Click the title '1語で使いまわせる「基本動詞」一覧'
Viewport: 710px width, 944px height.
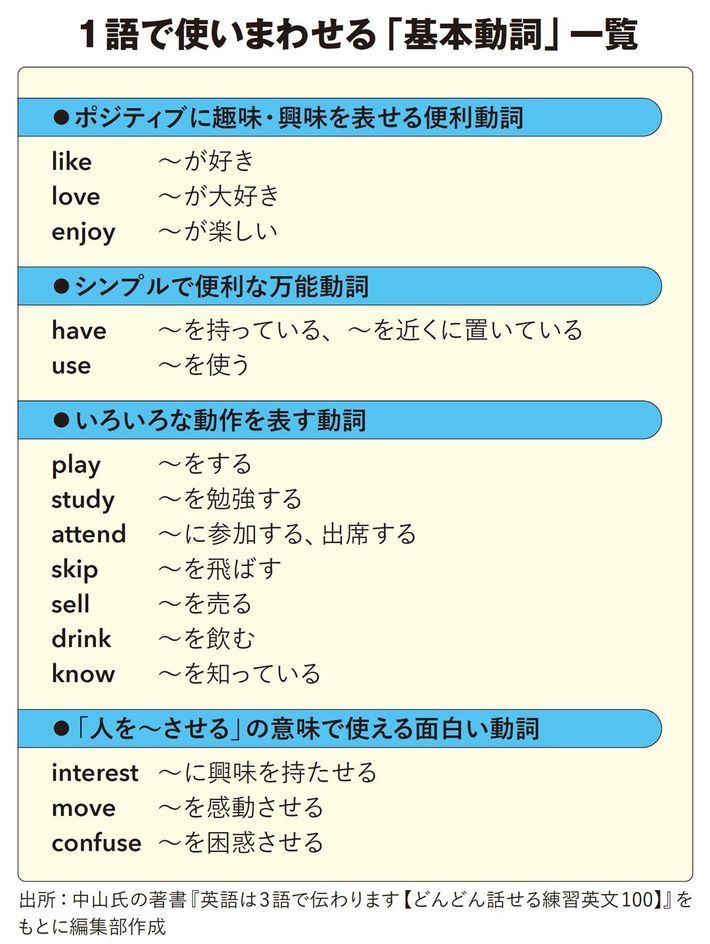point(356,34)
